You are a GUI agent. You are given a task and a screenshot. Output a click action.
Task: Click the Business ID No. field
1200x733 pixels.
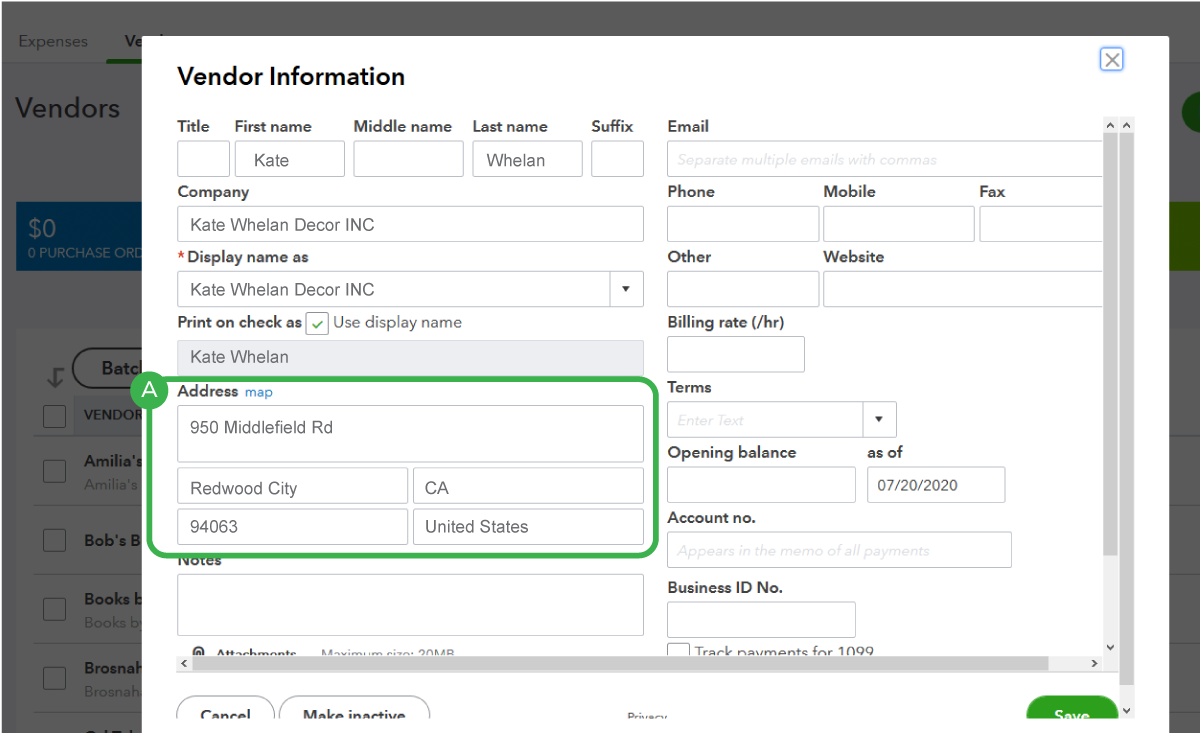[761, 619]
